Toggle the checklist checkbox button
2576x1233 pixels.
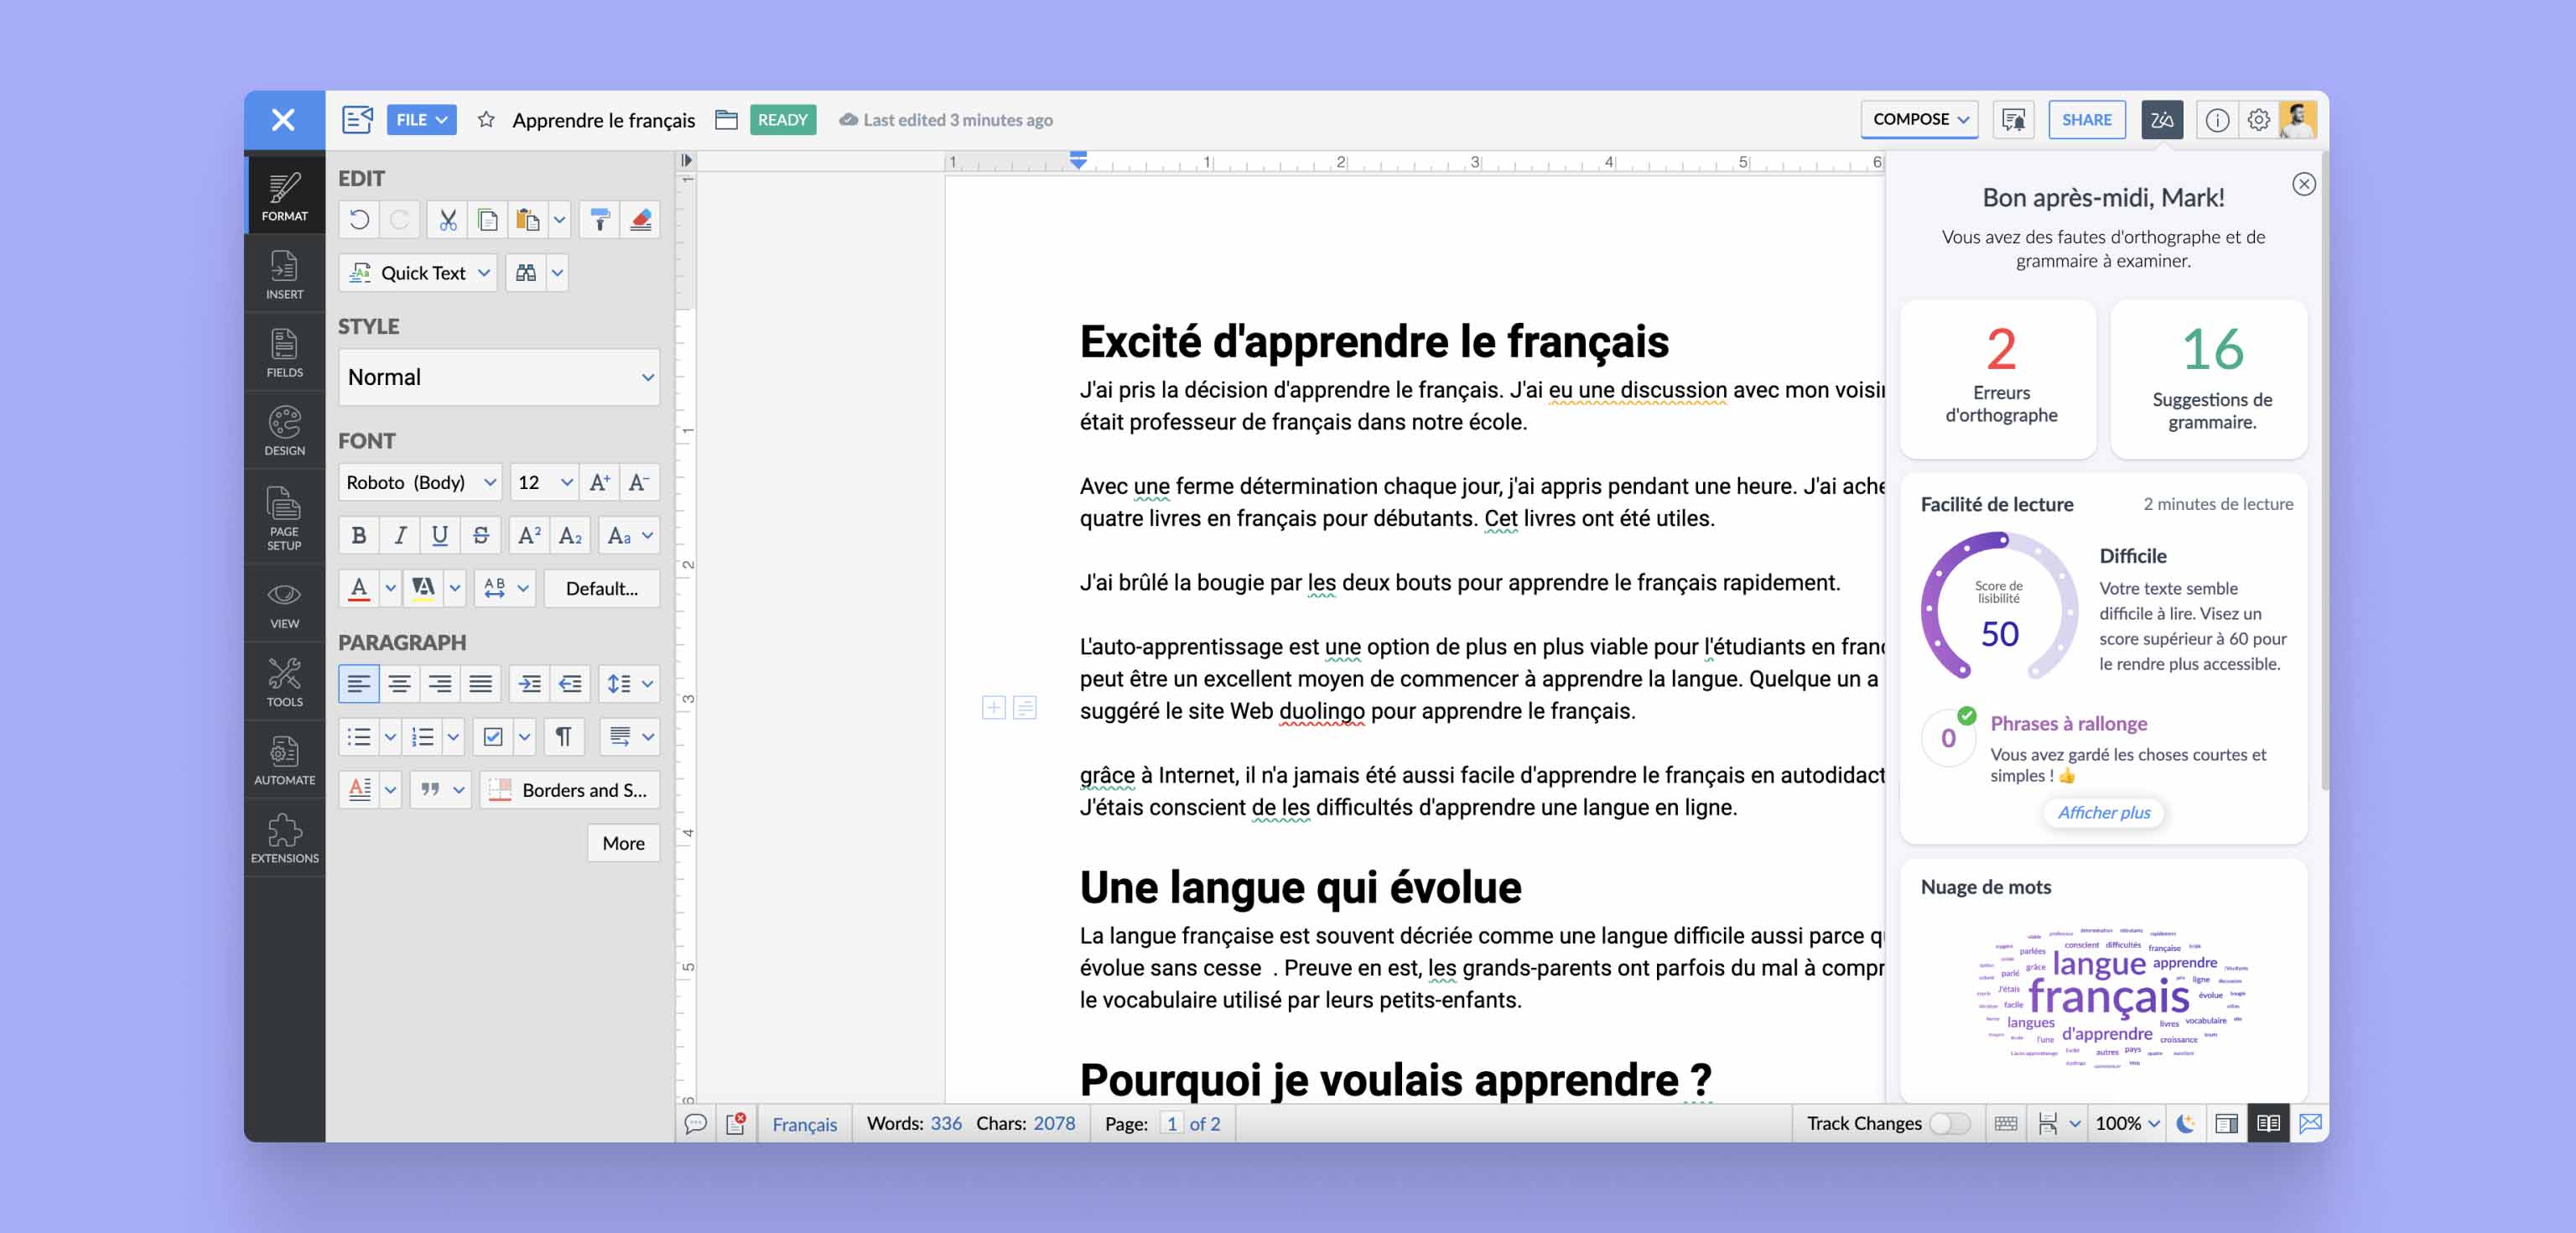pyautogui.click(x=493, y=737)
